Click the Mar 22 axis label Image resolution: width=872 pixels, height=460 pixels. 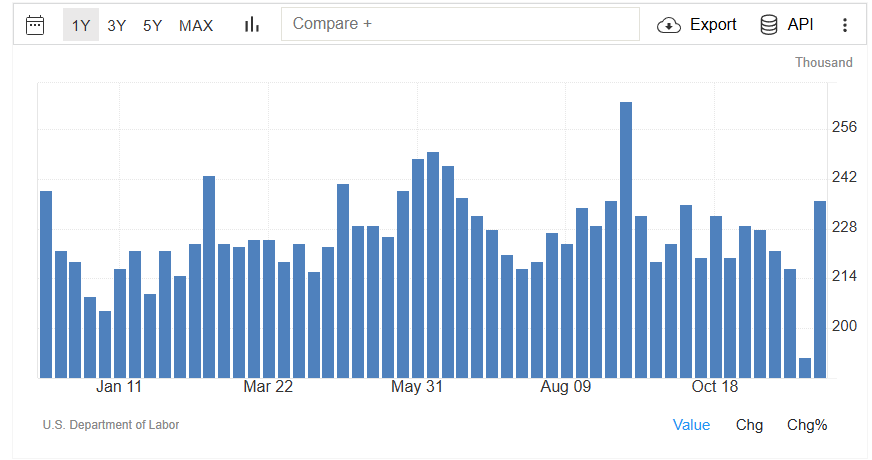(268, 387)
